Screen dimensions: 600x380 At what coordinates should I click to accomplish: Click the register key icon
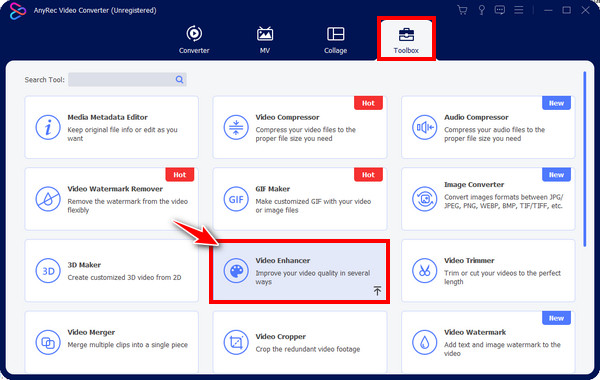pyautogui.click(x=481, y=10)
